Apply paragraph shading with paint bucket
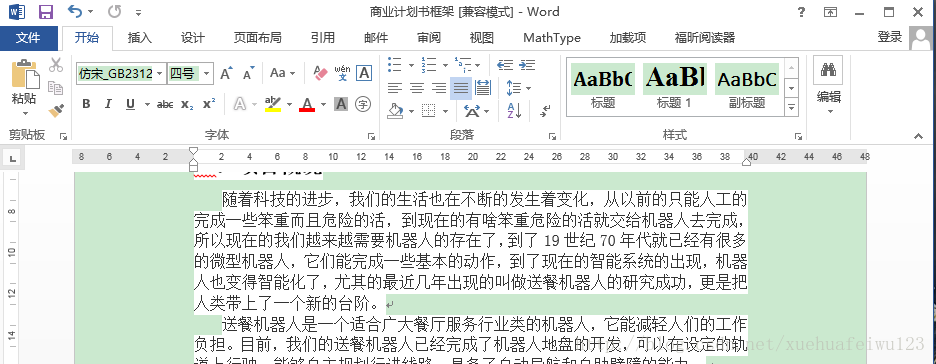 pyautogui.click(x=395, y=111)
